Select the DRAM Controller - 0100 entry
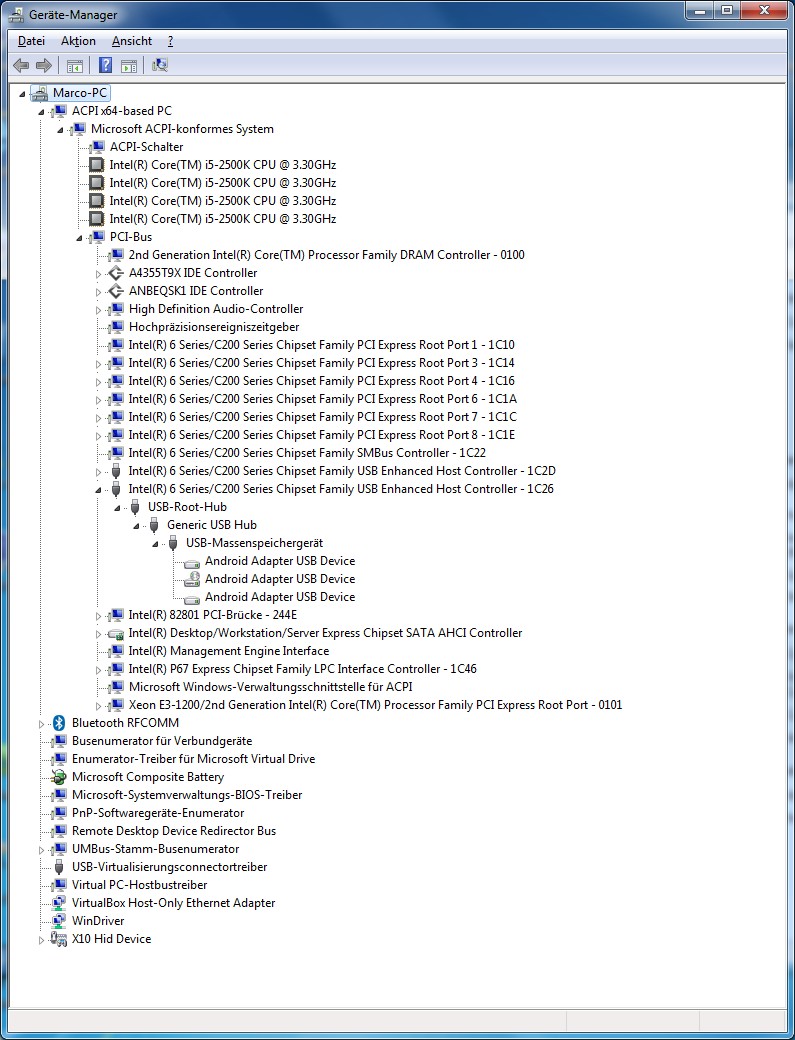 pos(326,255)
